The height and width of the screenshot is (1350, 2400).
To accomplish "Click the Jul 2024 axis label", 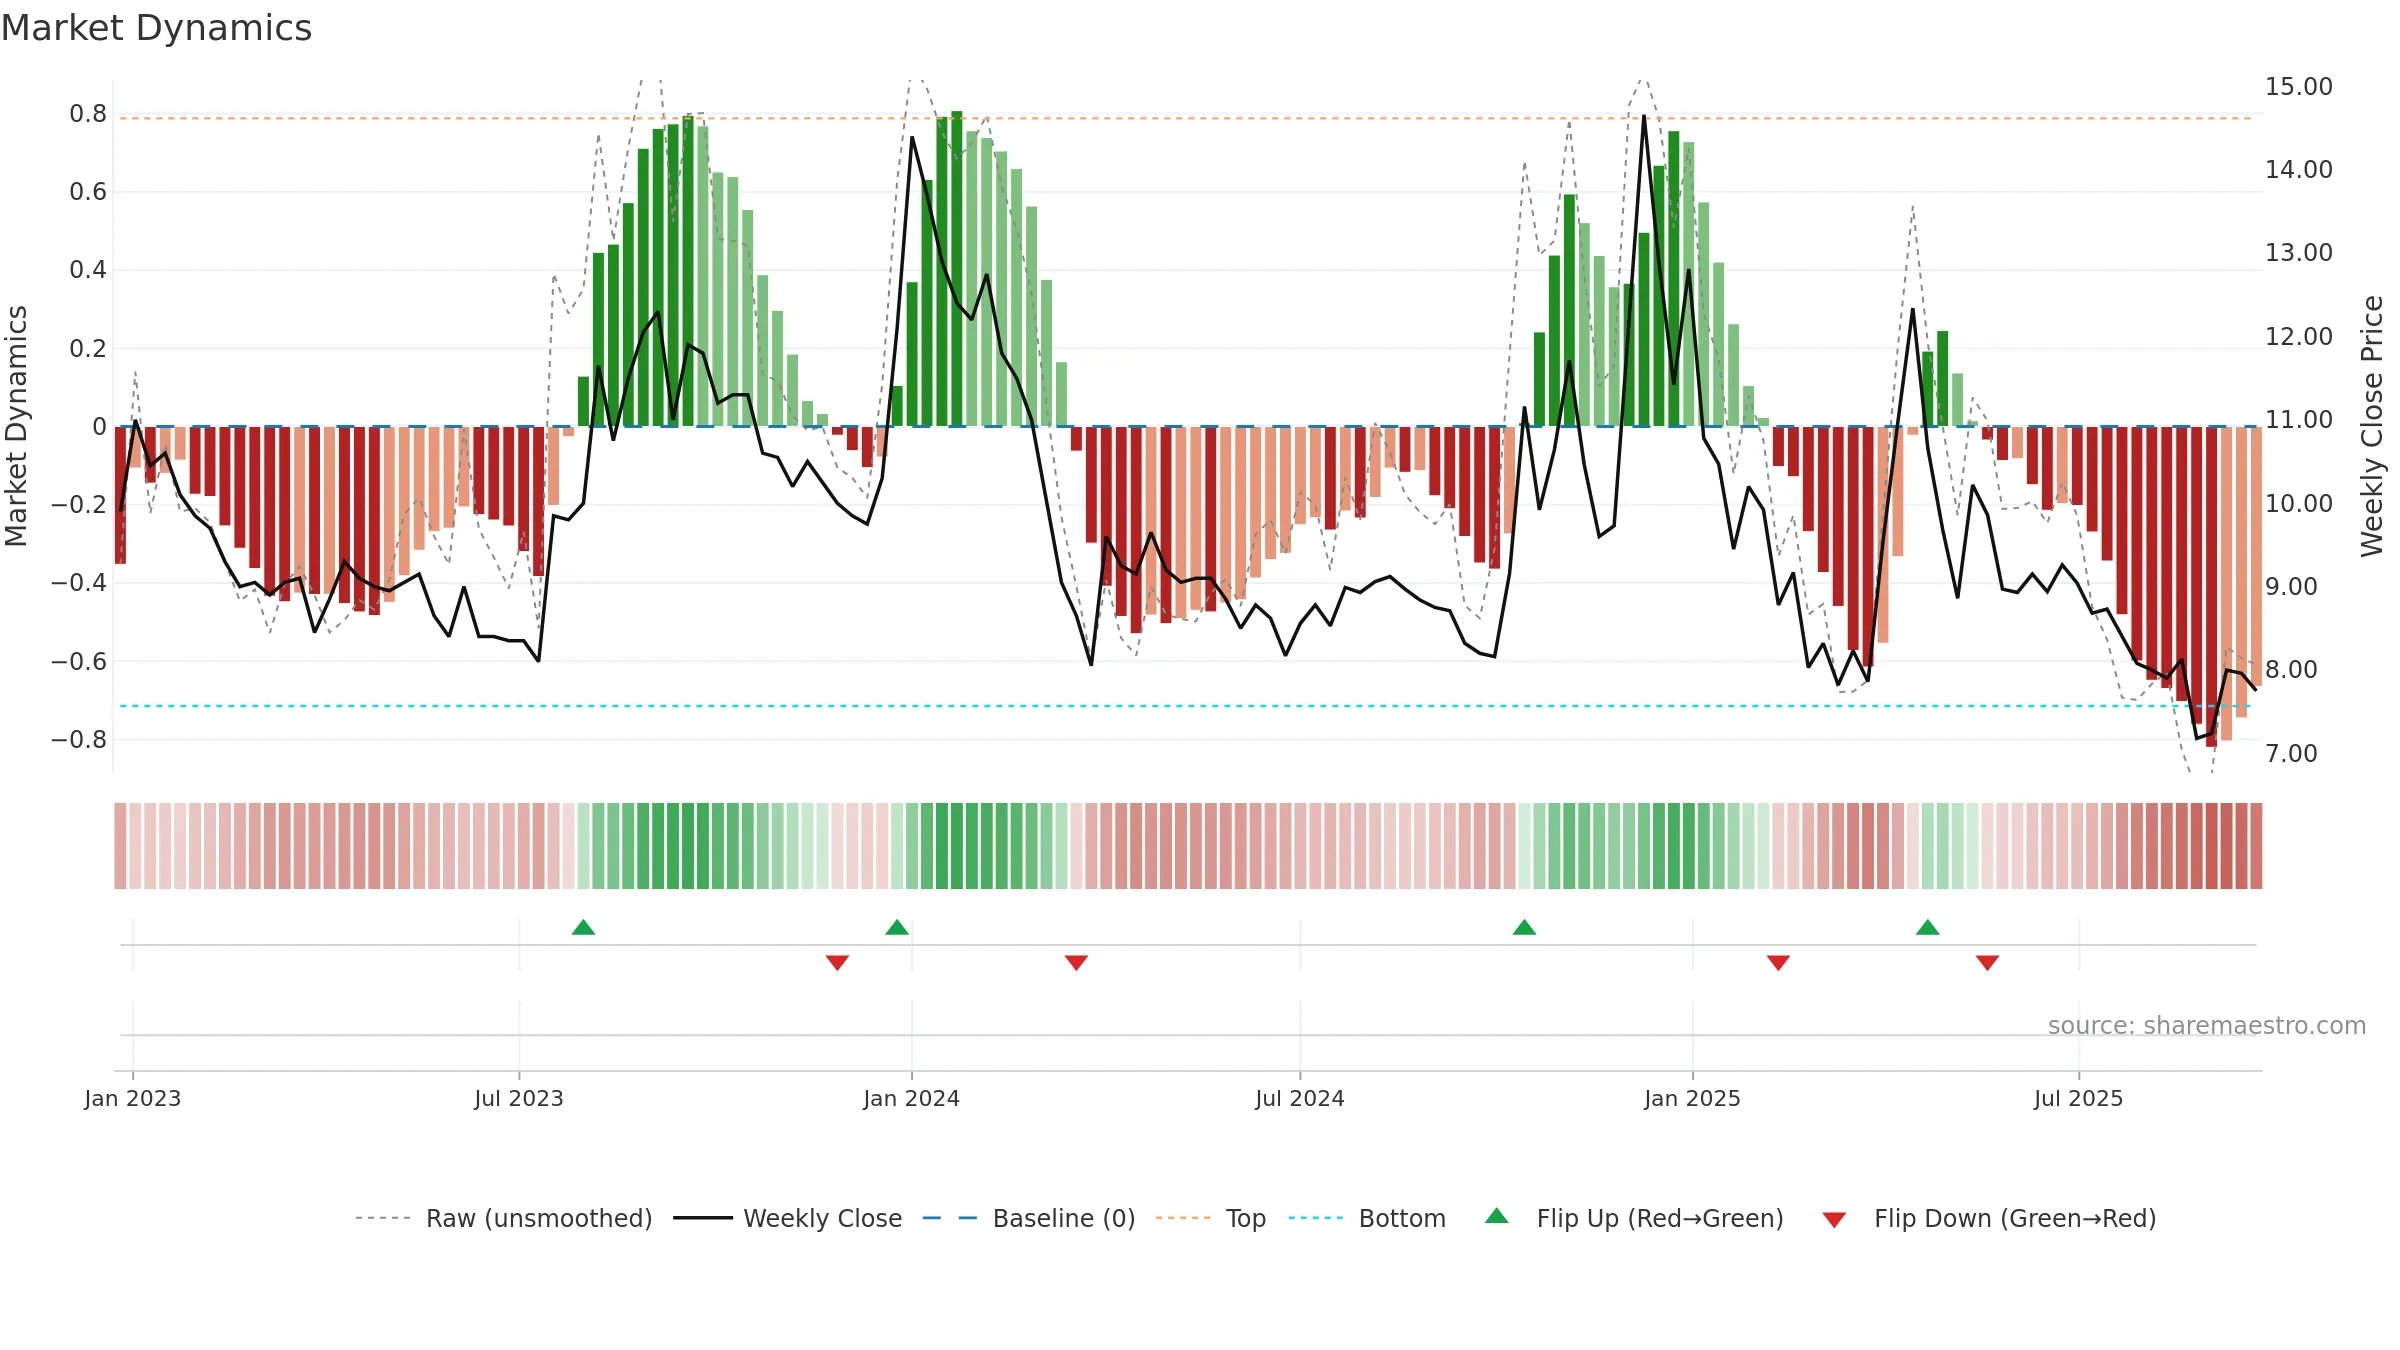I will [x=1300, y=1098].
